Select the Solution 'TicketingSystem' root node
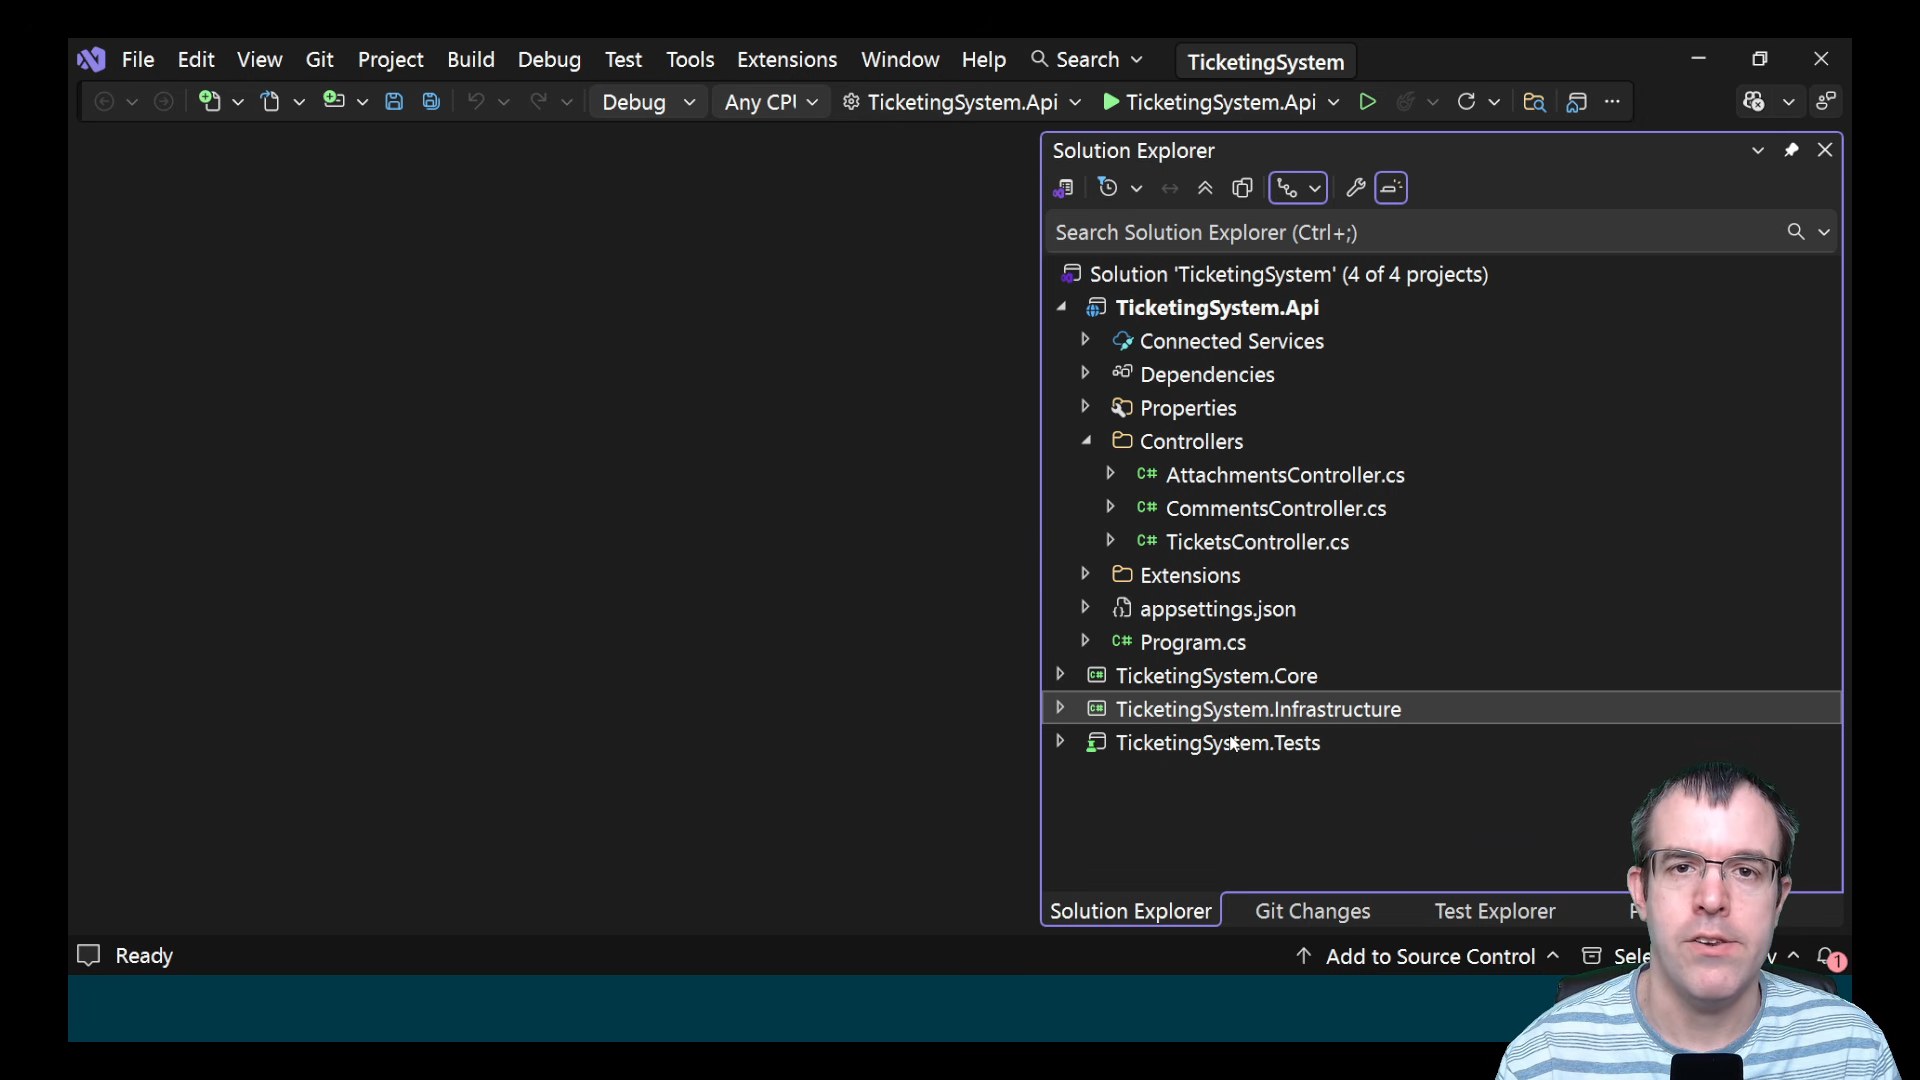Viewport: 1920px width, 1080px height. coord(1288,274)
